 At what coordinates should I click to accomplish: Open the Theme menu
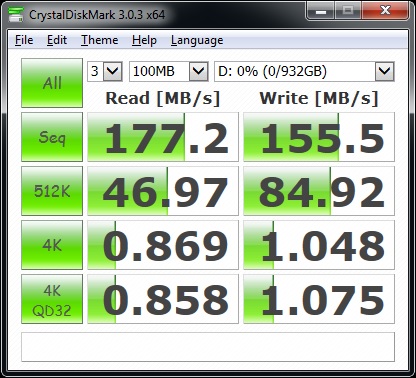tap(100, 40)
